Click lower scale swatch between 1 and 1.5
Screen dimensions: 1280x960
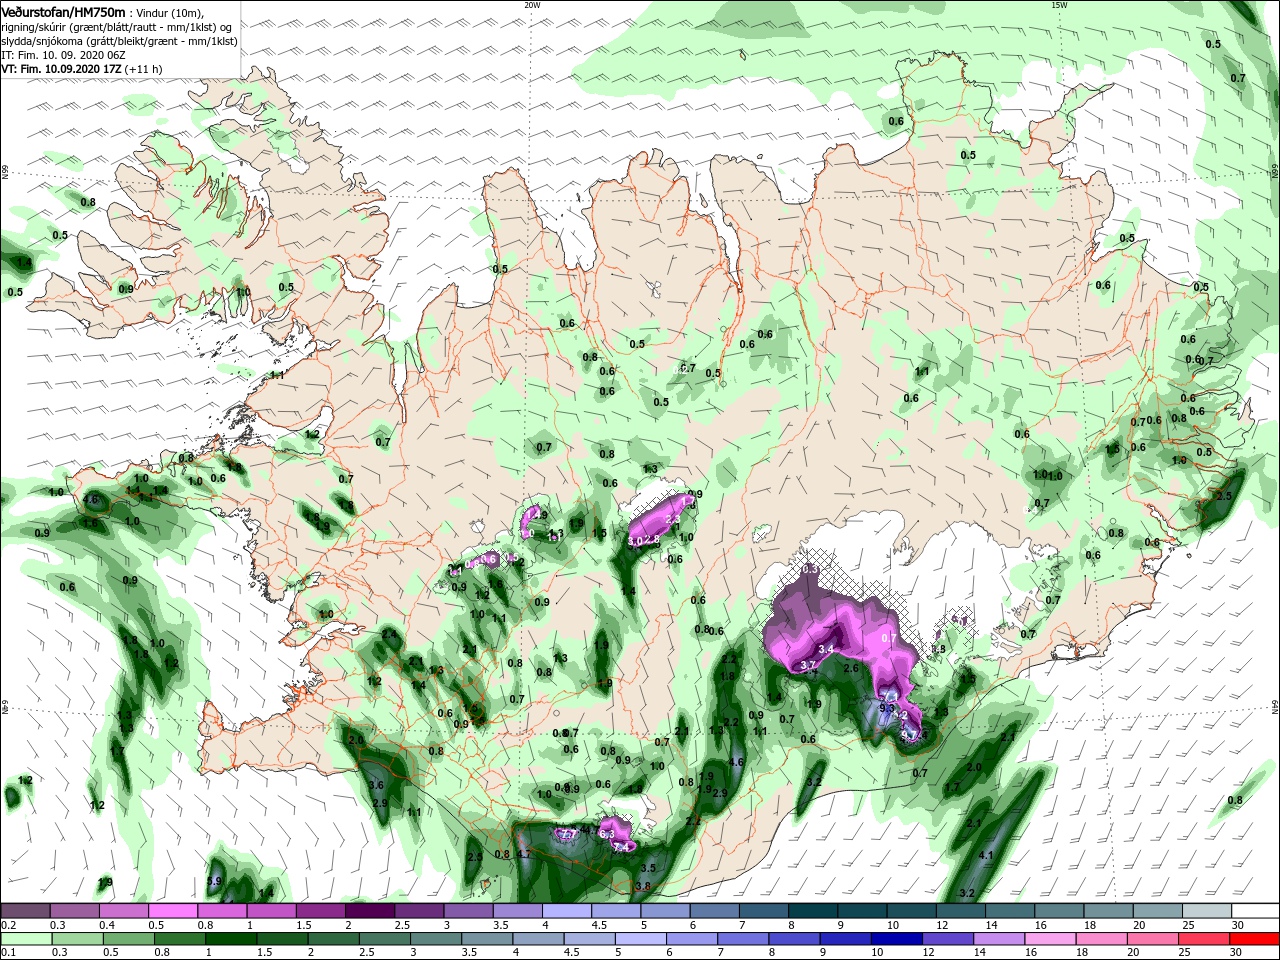pos(230,938)
